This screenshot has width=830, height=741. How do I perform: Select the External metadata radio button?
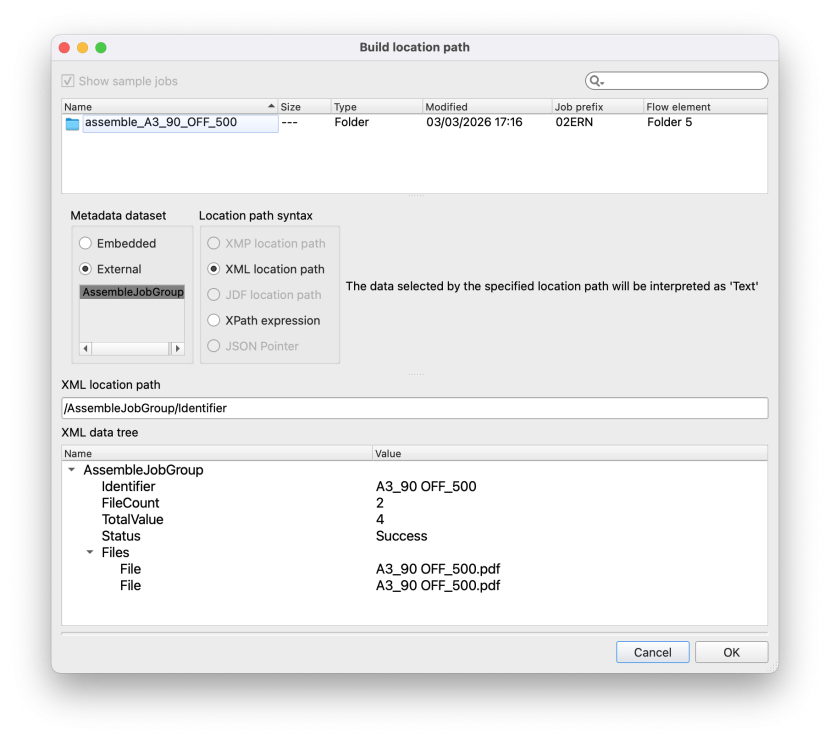point(85,269)
